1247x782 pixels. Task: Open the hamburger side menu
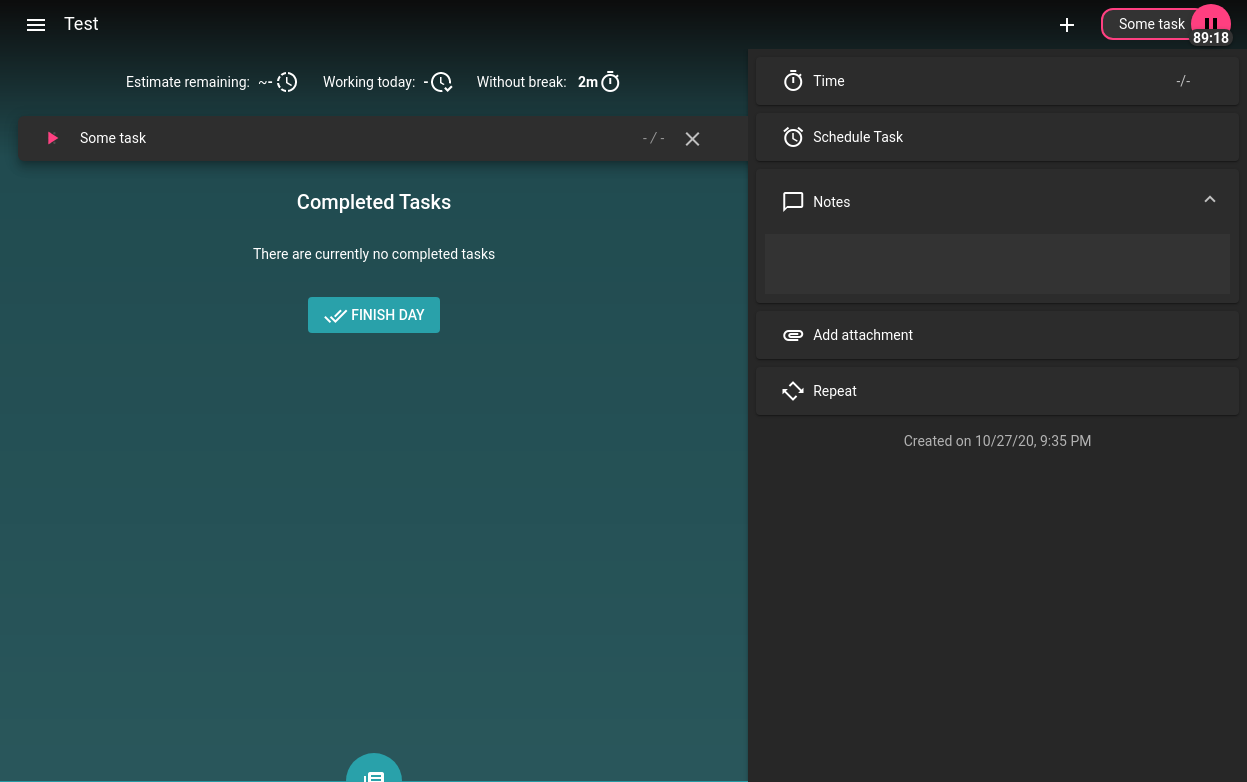(x=36, y=25)
